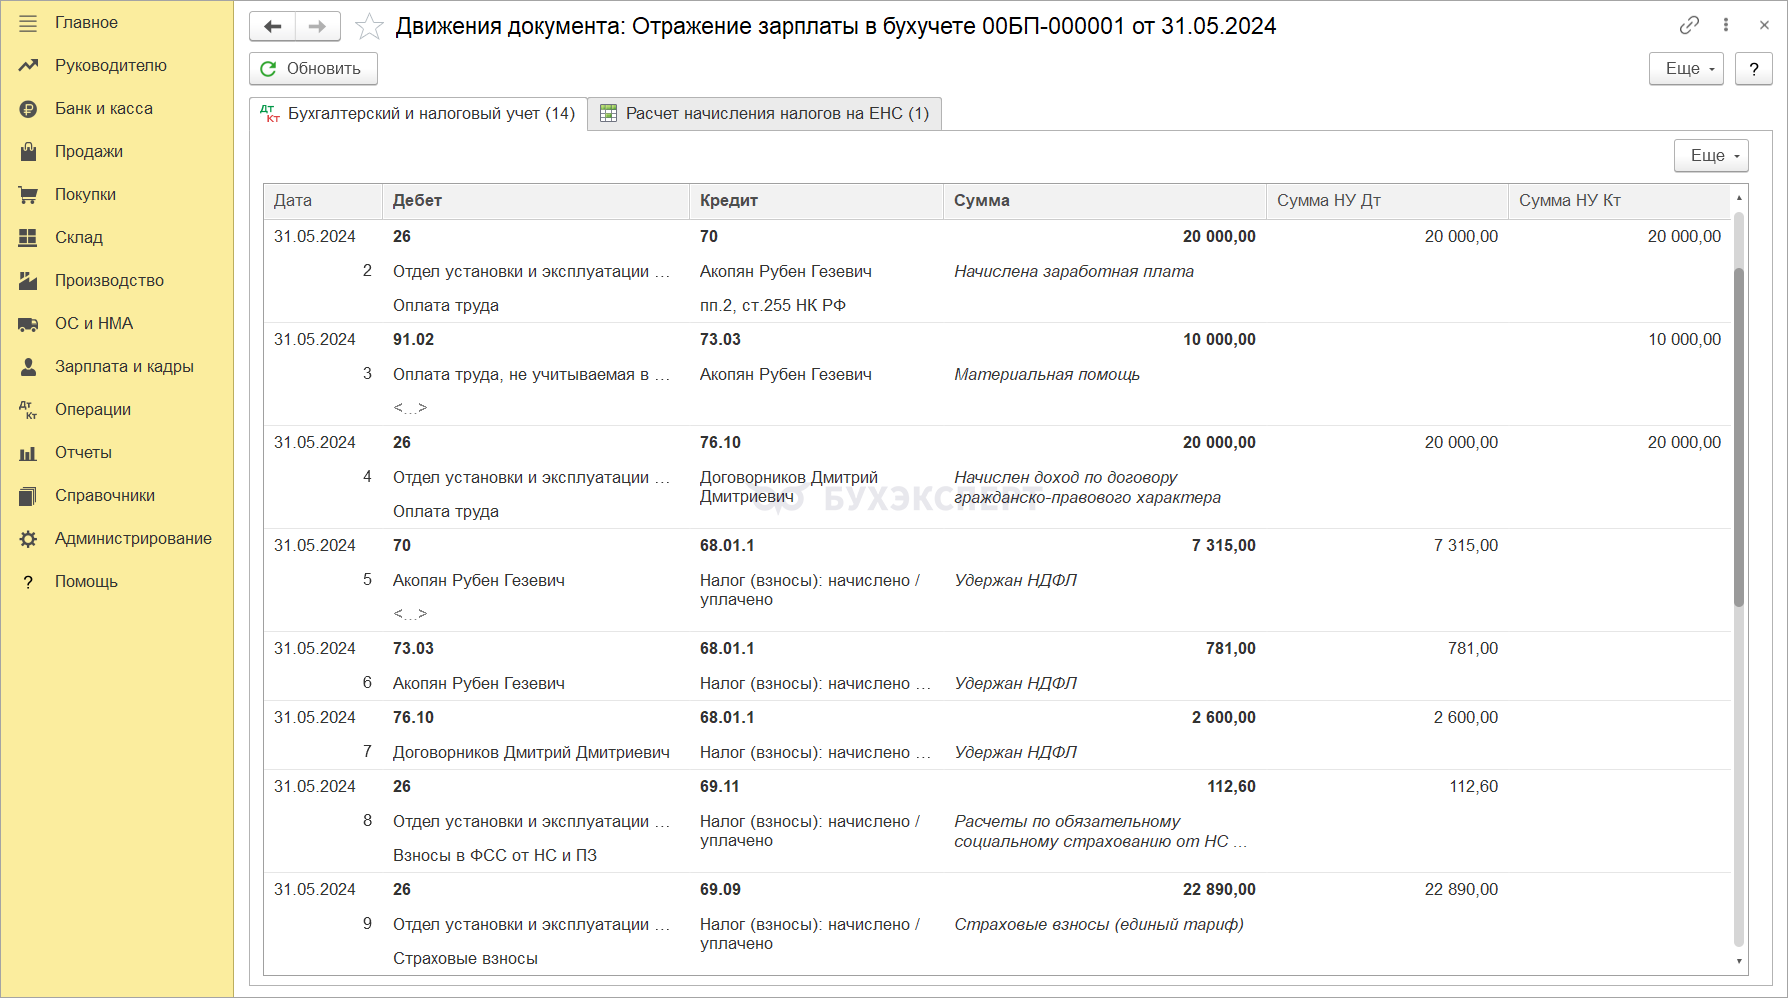This screenshot has height=998, width=1788.
Task: Click the vertical scrollbar thumb of the table
Action: tap(1739, 437)
